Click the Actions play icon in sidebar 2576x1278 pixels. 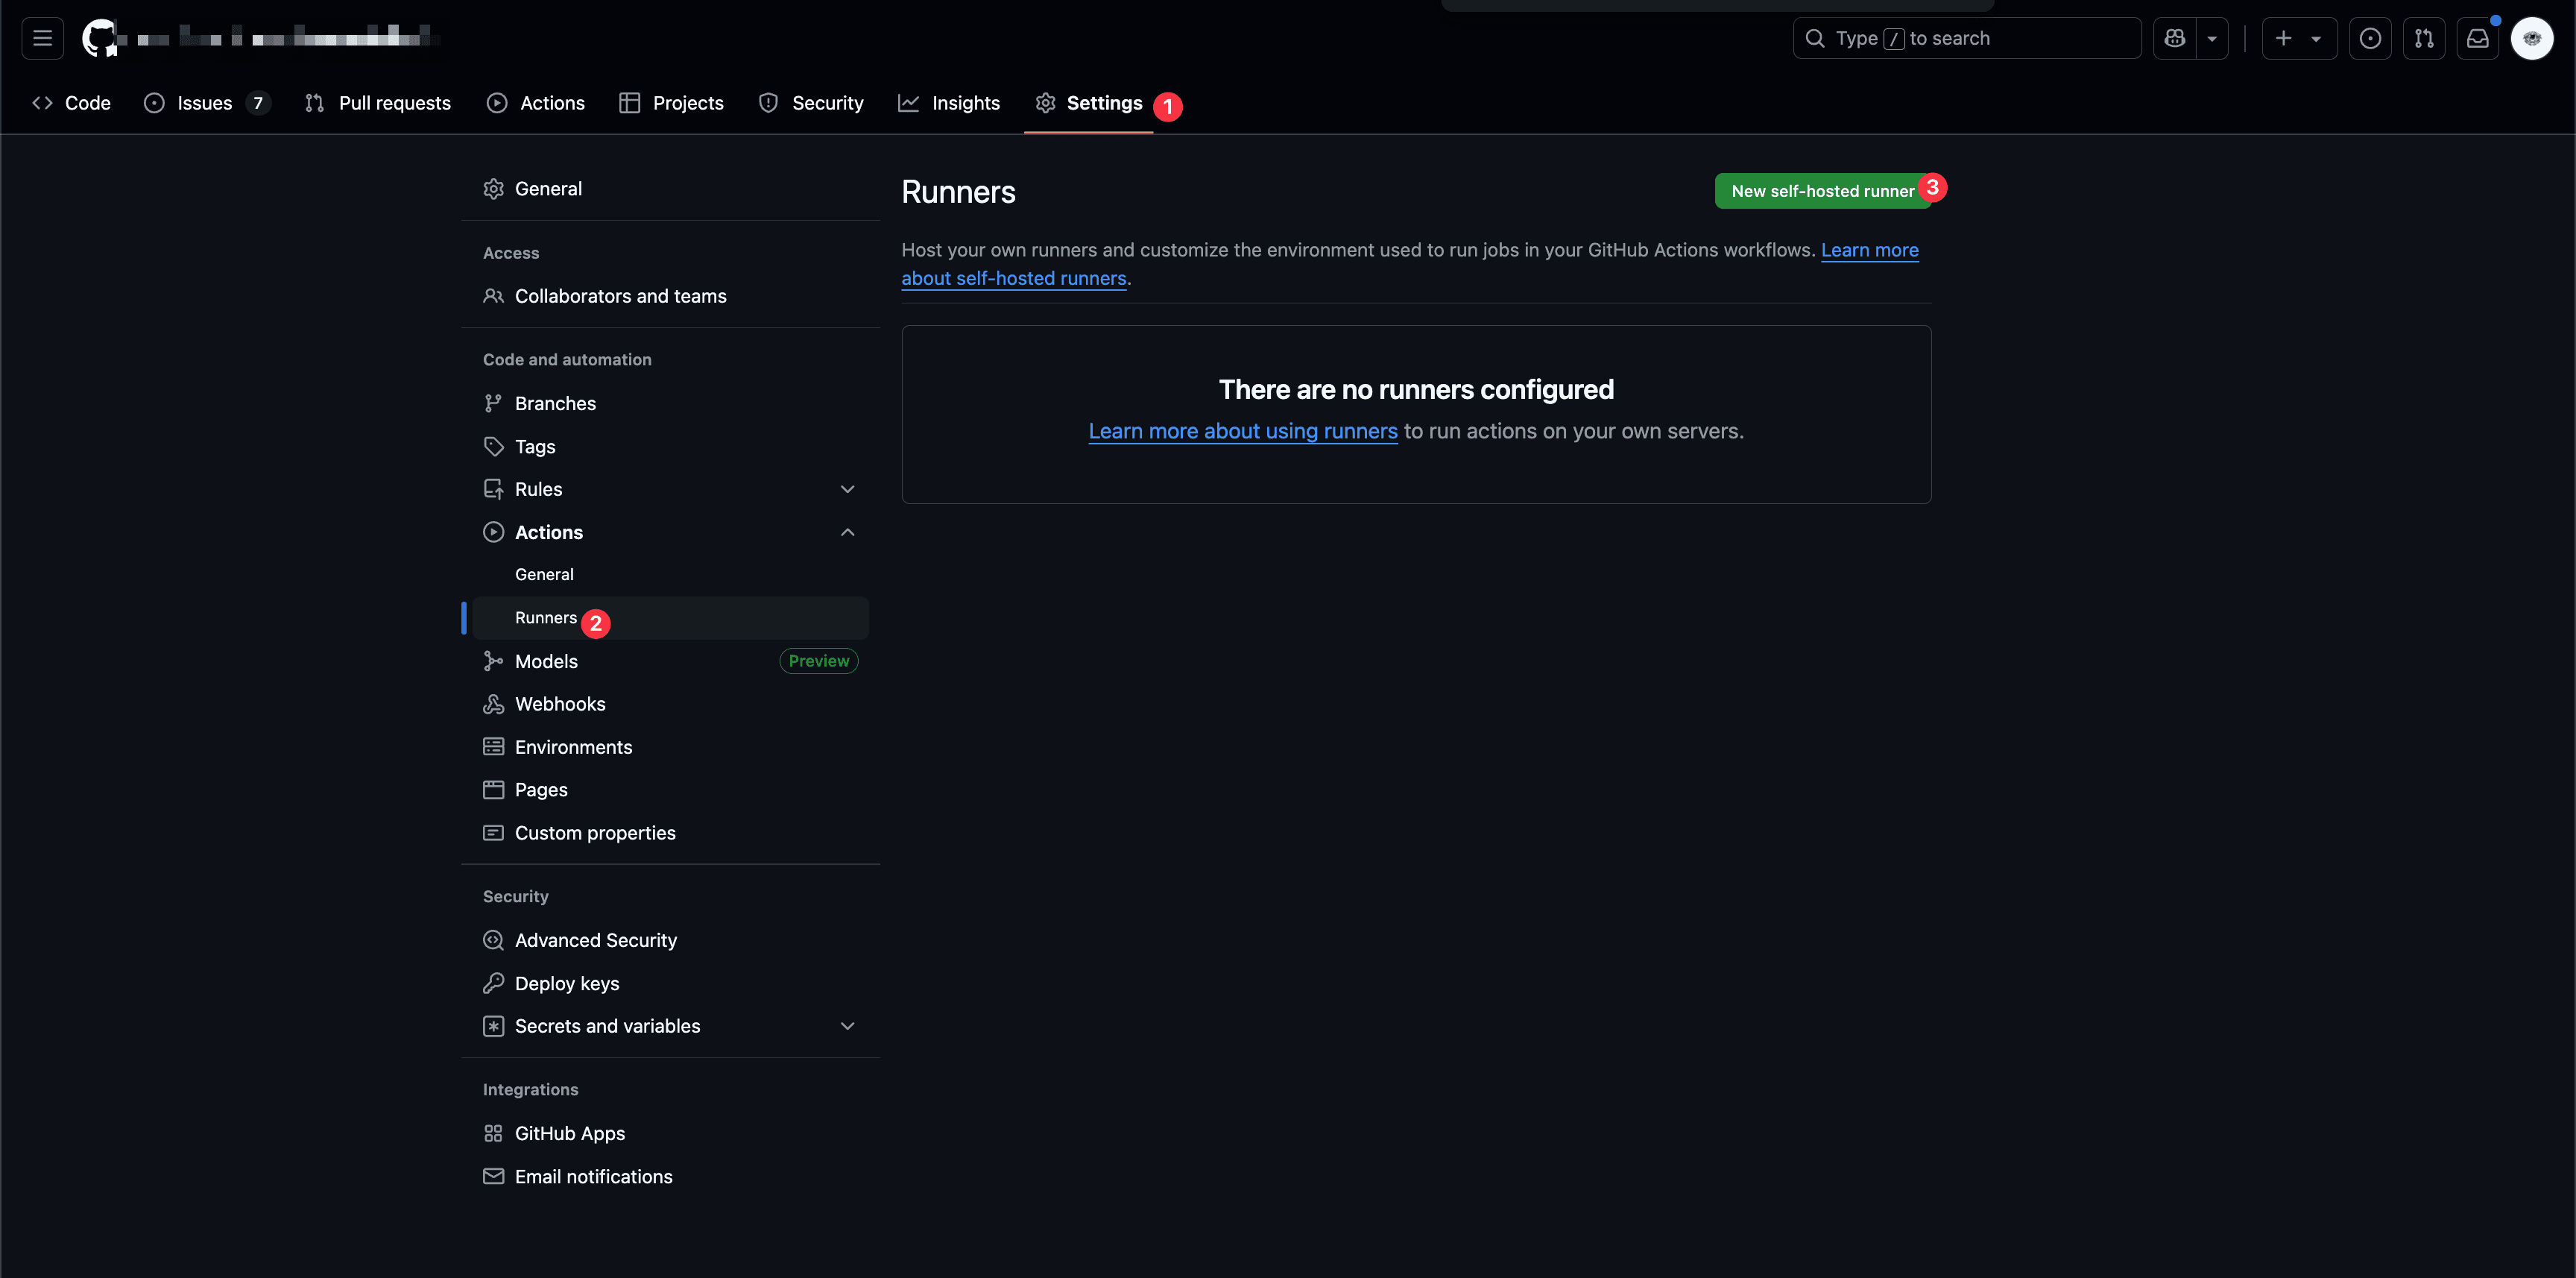pyautogui.click(x=493, y=532)
